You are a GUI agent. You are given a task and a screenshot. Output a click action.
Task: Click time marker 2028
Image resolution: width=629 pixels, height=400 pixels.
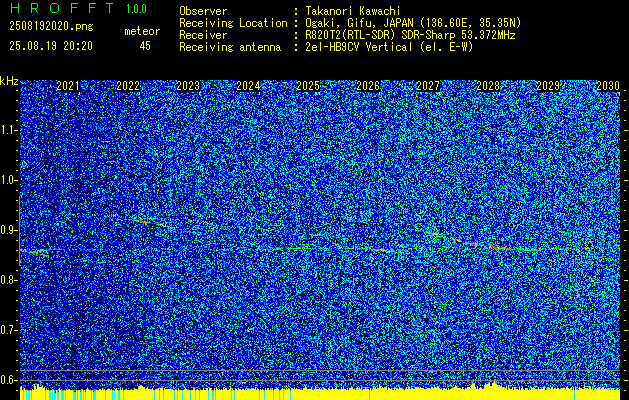tap(488, 86)
